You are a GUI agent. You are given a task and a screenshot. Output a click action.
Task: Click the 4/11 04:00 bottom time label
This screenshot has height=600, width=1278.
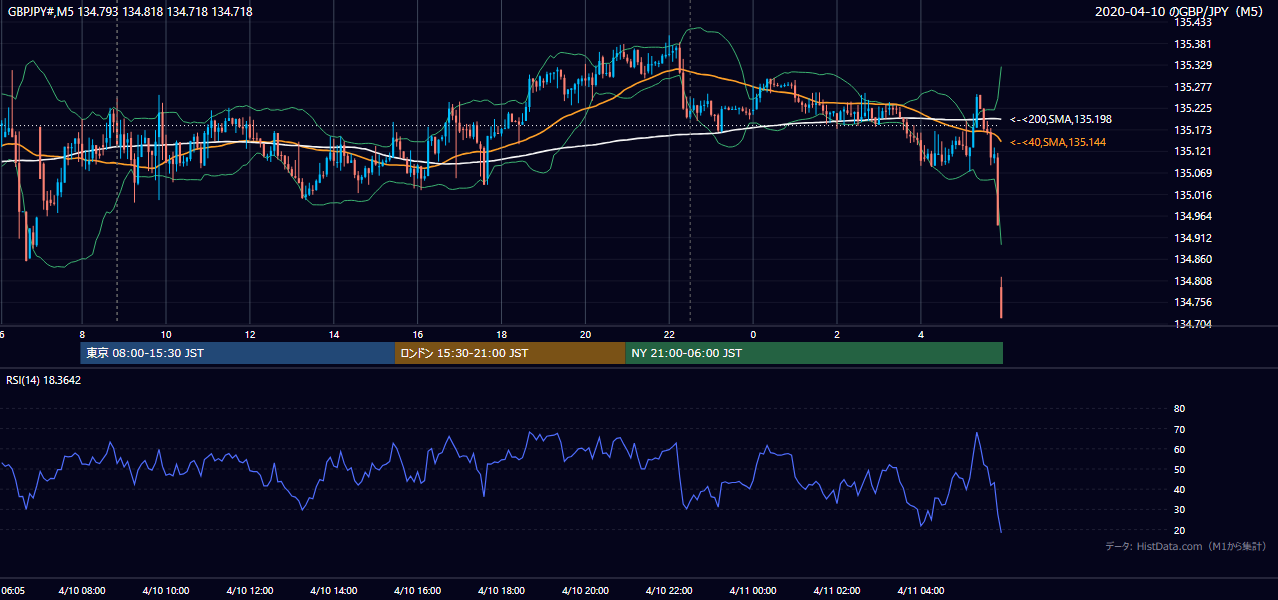click(x=922, y=591)
